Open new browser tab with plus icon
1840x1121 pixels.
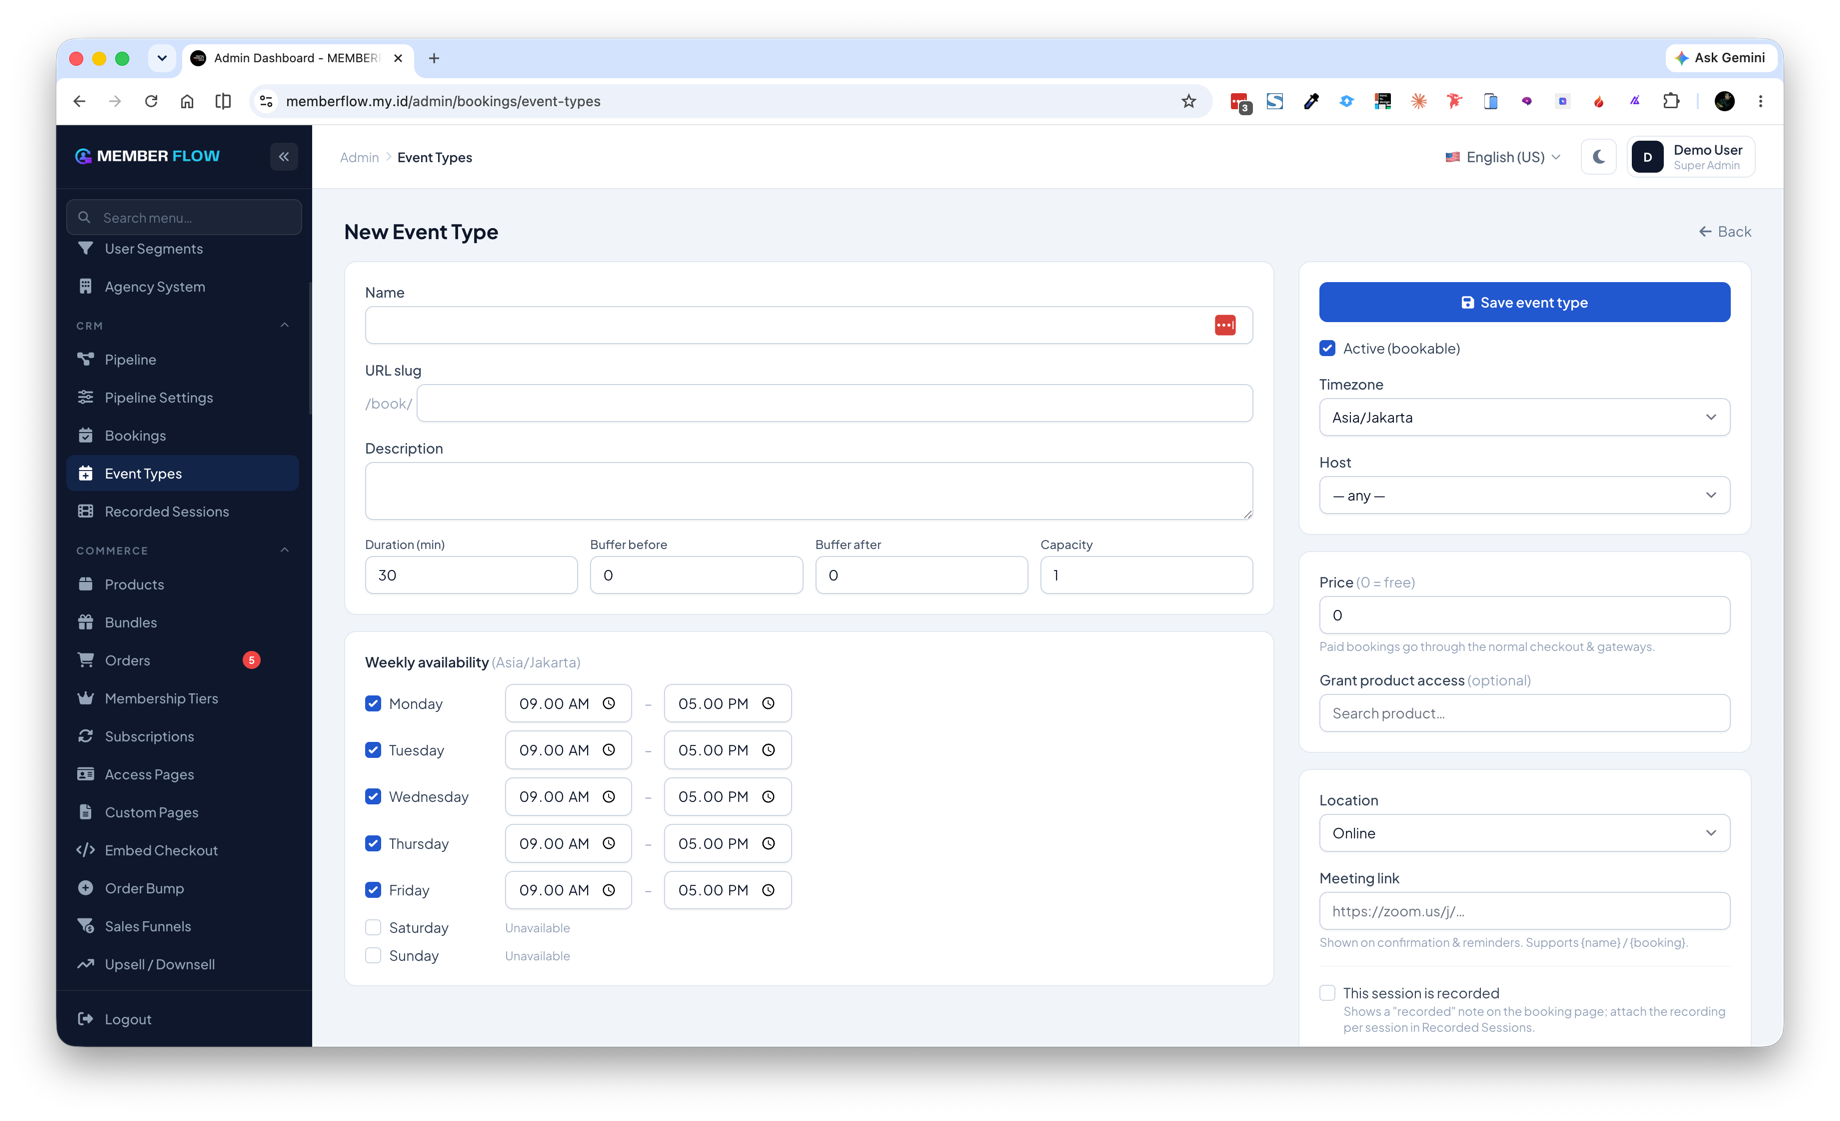(x=434, y=58)
